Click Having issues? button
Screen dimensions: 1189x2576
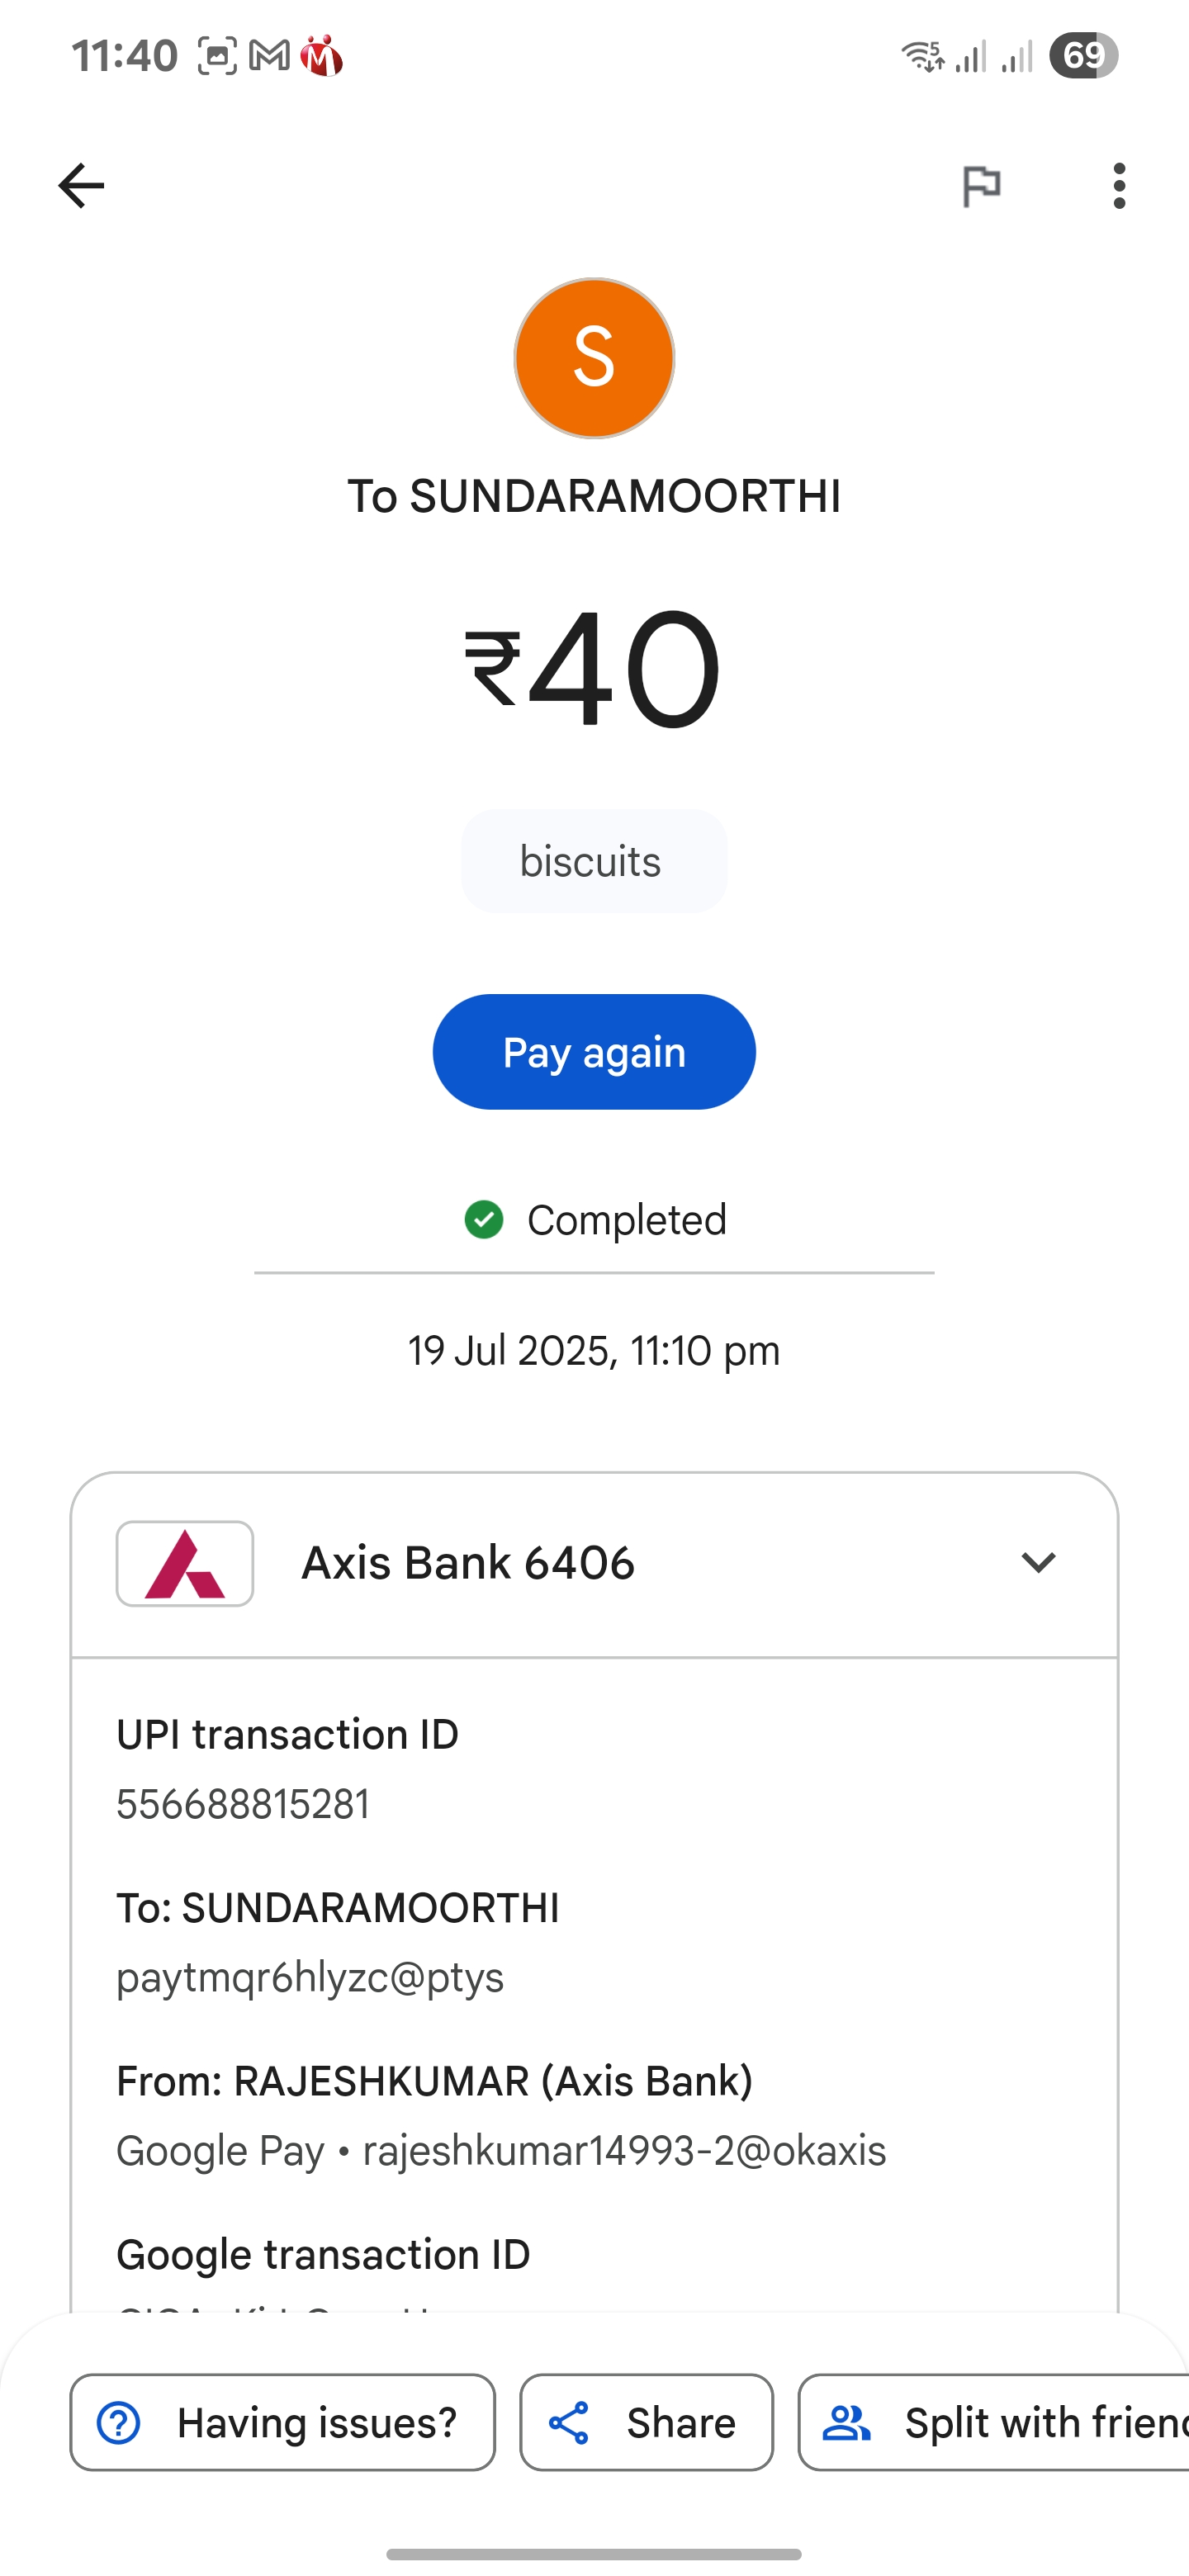click(x=283, y=2423)
